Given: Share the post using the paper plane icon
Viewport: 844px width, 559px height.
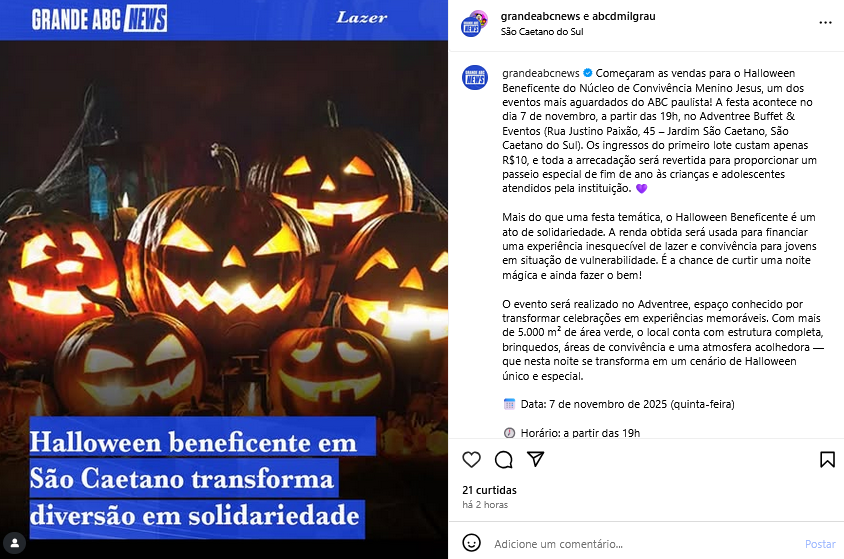Looking at the screenshot, I should 536,459.
